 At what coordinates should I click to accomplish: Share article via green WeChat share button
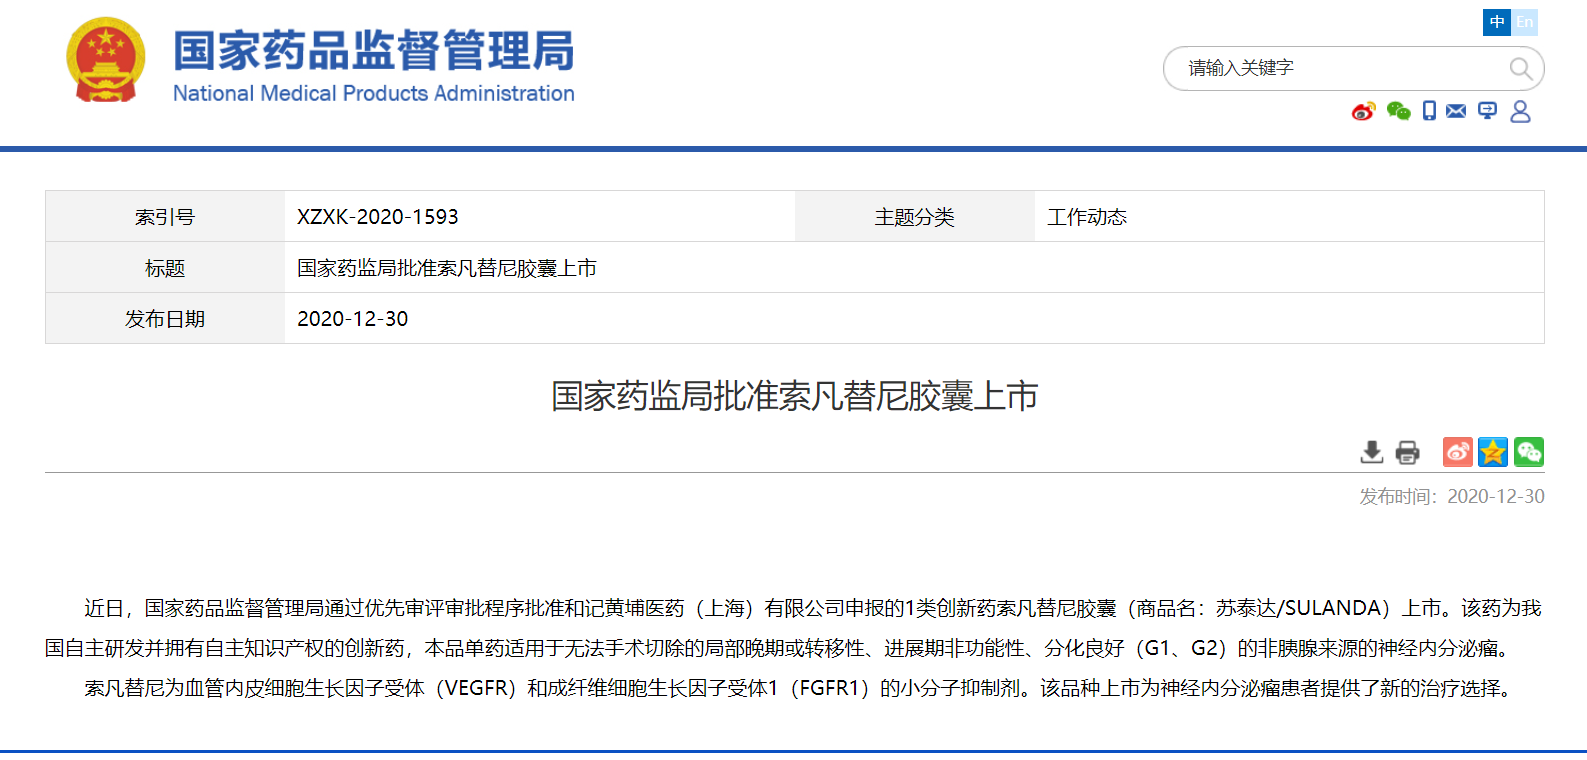point(1528,452)
